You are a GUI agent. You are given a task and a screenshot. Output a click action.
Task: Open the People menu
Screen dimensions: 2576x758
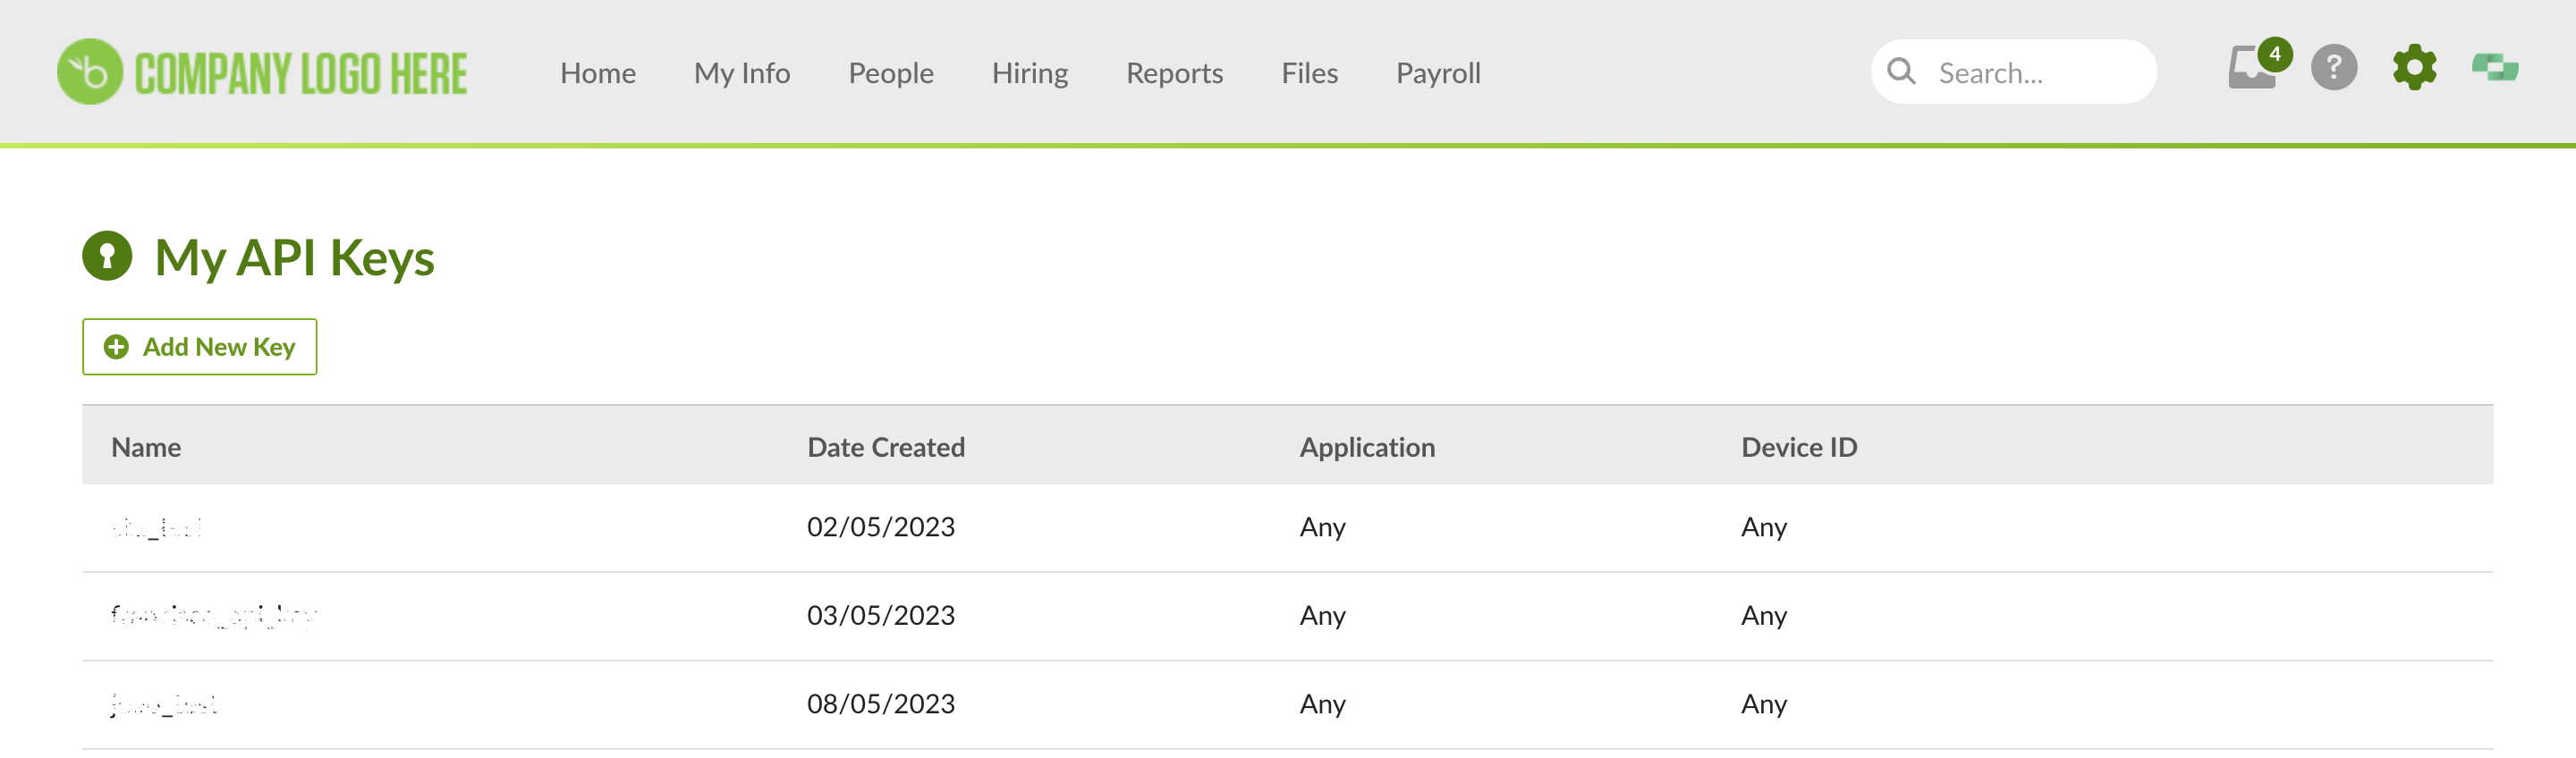coord(891,73)
